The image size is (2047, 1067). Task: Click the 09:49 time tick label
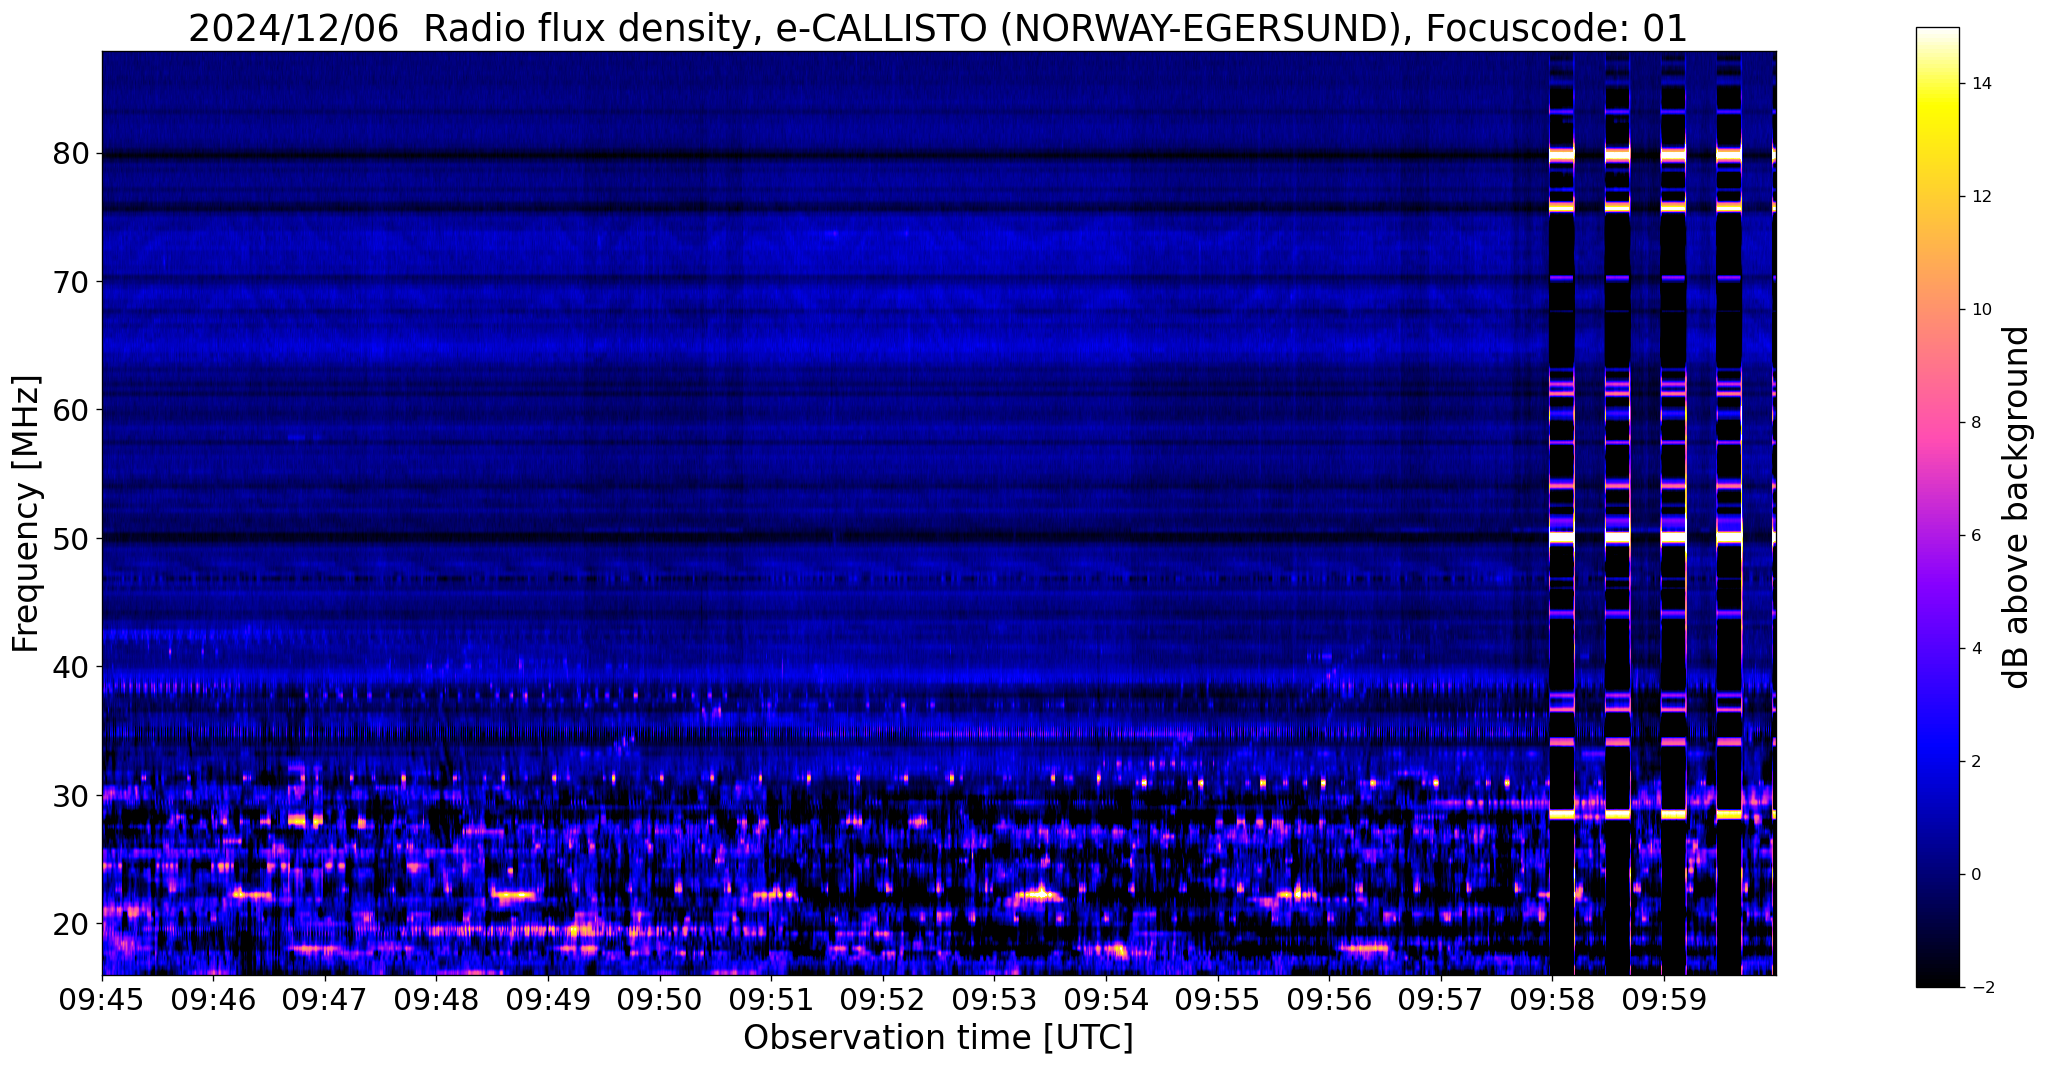[548, 1000]
